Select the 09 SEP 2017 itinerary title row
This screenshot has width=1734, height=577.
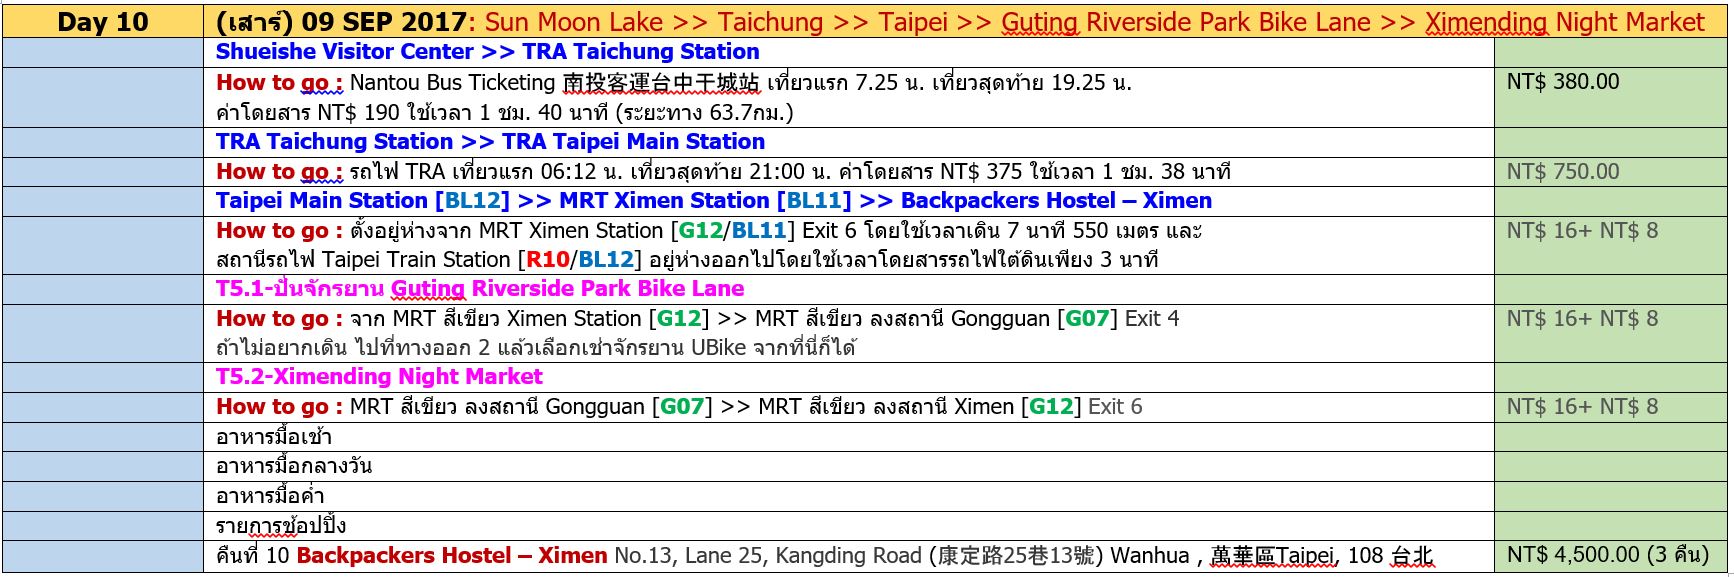click(x=966, y=22)
